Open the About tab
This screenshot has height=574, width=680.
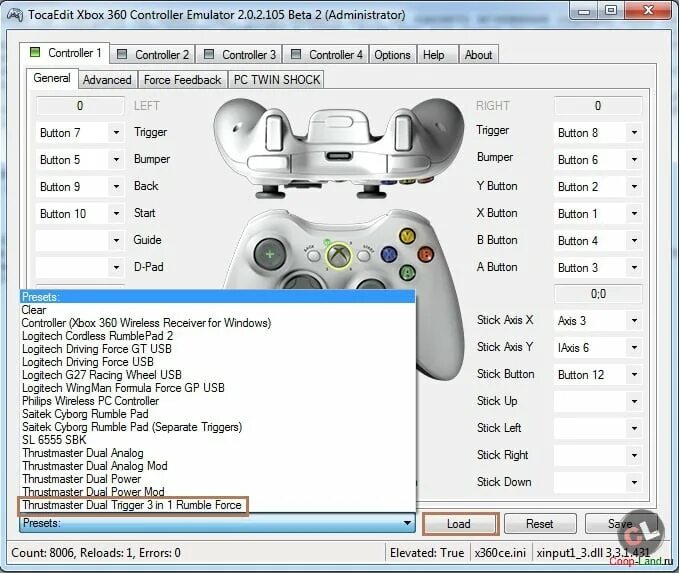pyautogui.click(x=478, y=55)
